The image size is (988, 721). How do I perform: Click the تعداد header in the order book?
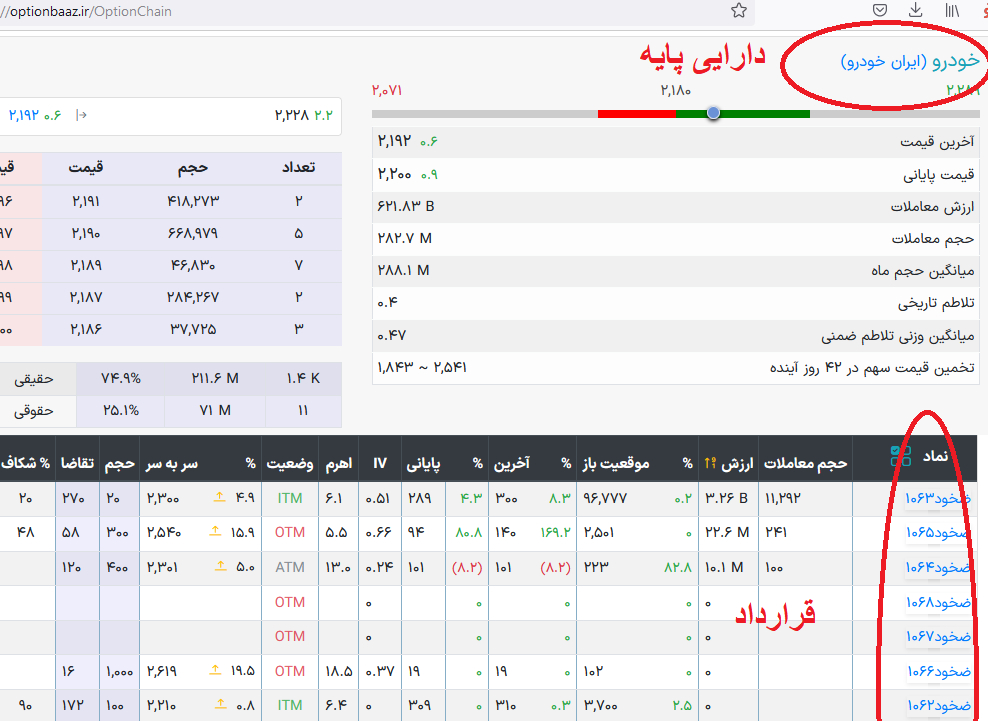pos(299,167)
